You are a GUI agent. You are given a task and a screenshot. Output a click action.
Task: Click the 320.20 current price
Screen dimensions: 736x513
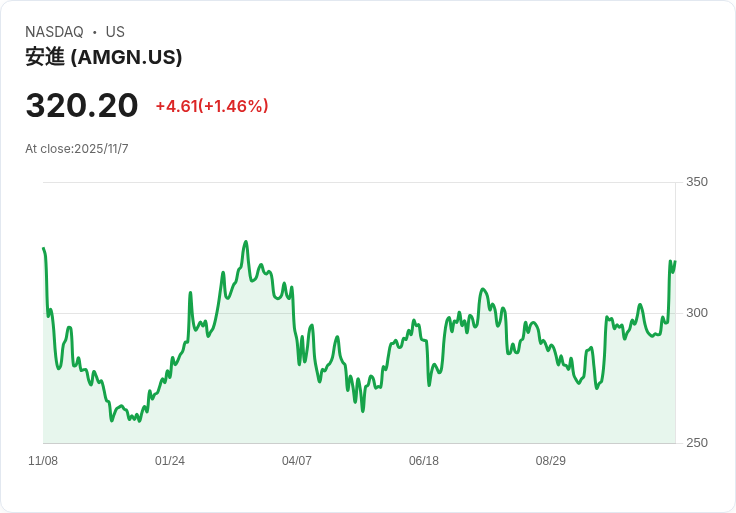click(x=82, y=105)
